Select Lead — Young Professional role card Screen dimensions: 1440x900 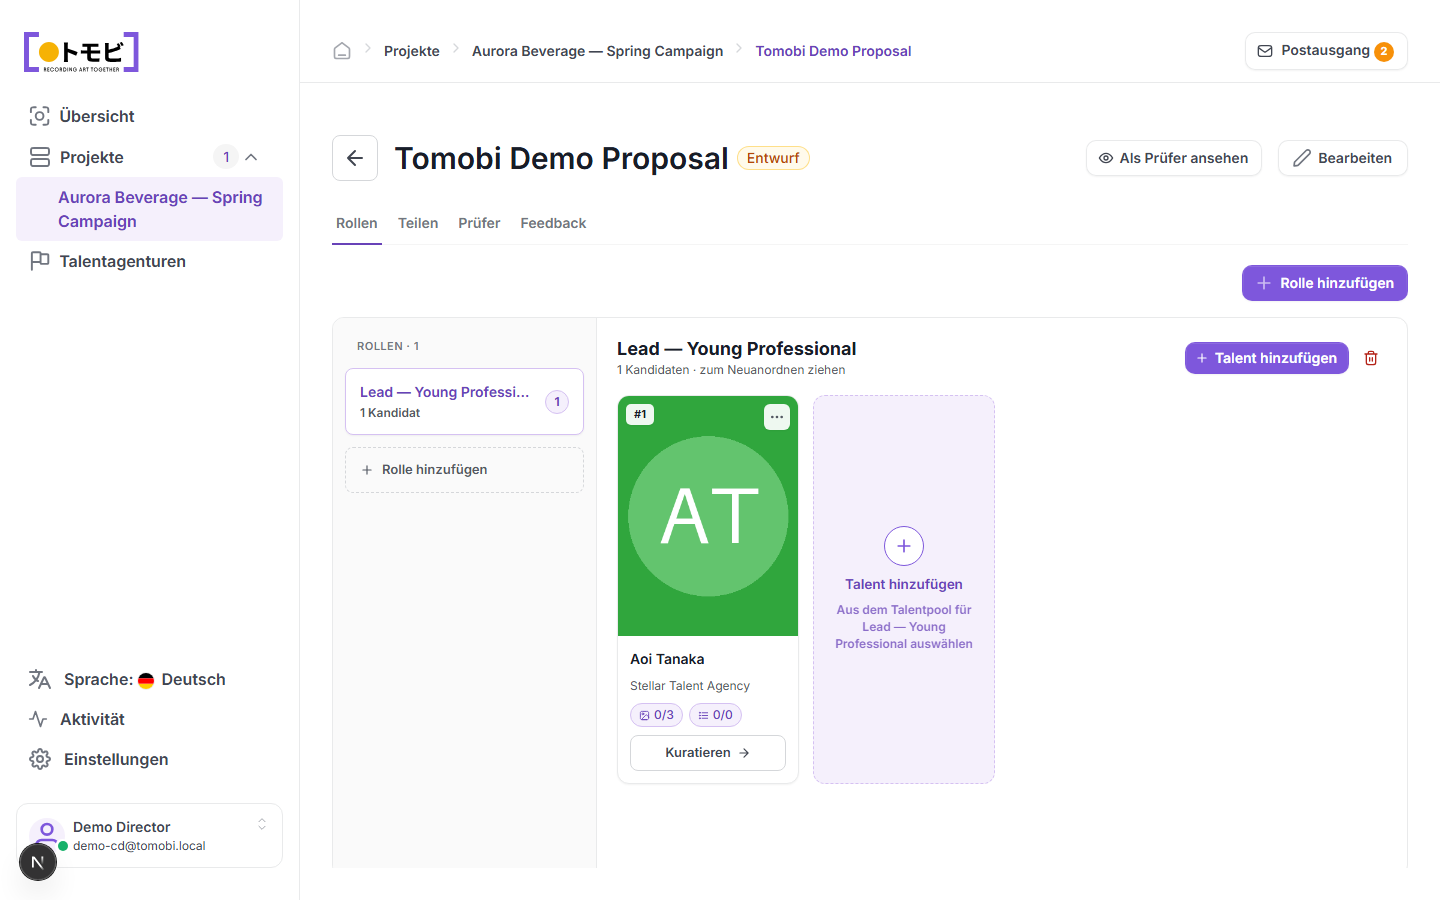click(464, 401)
